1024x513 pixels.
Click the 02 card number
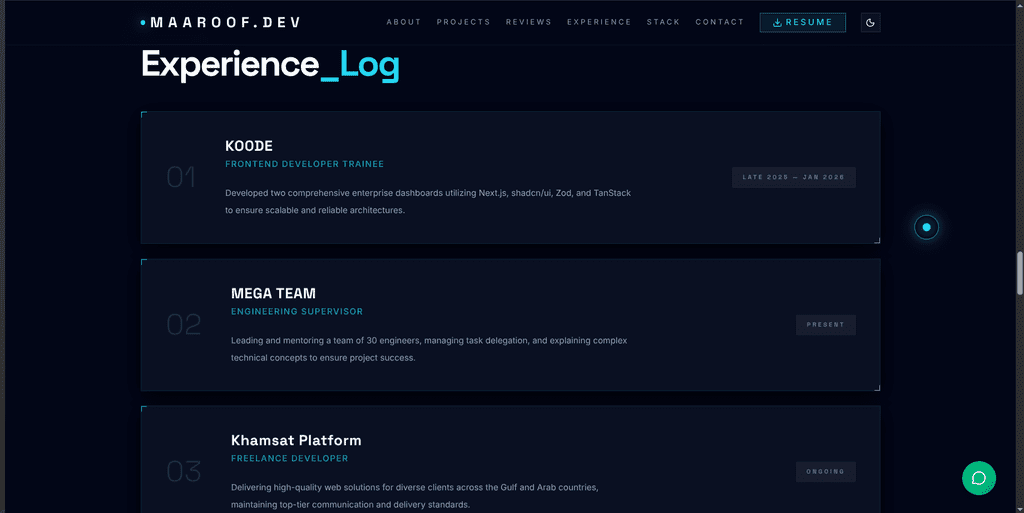(184, 324)
